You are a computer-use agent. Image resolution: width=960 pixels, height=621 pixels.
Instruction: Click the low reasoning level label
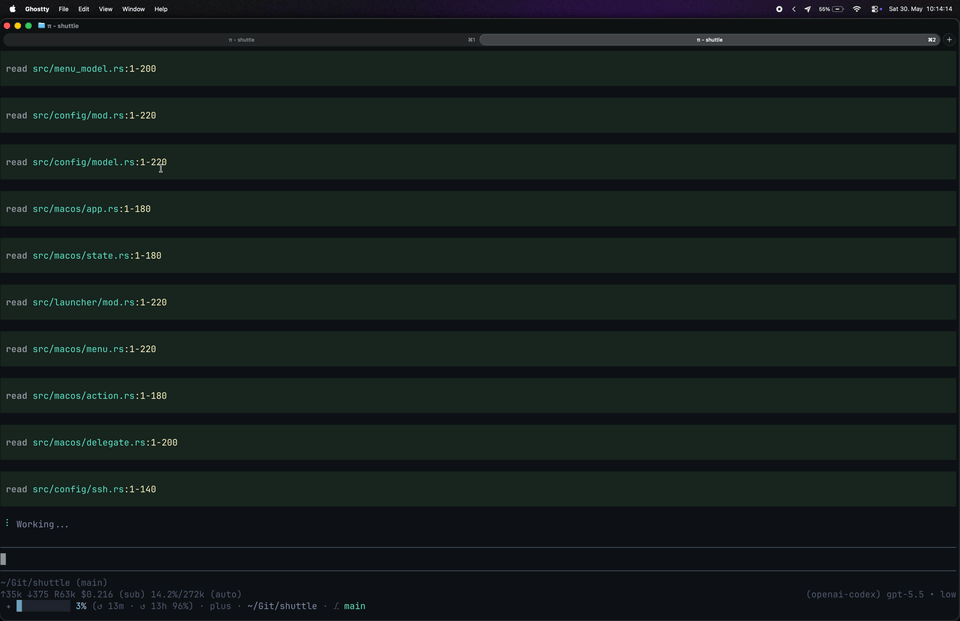[948, 594]
